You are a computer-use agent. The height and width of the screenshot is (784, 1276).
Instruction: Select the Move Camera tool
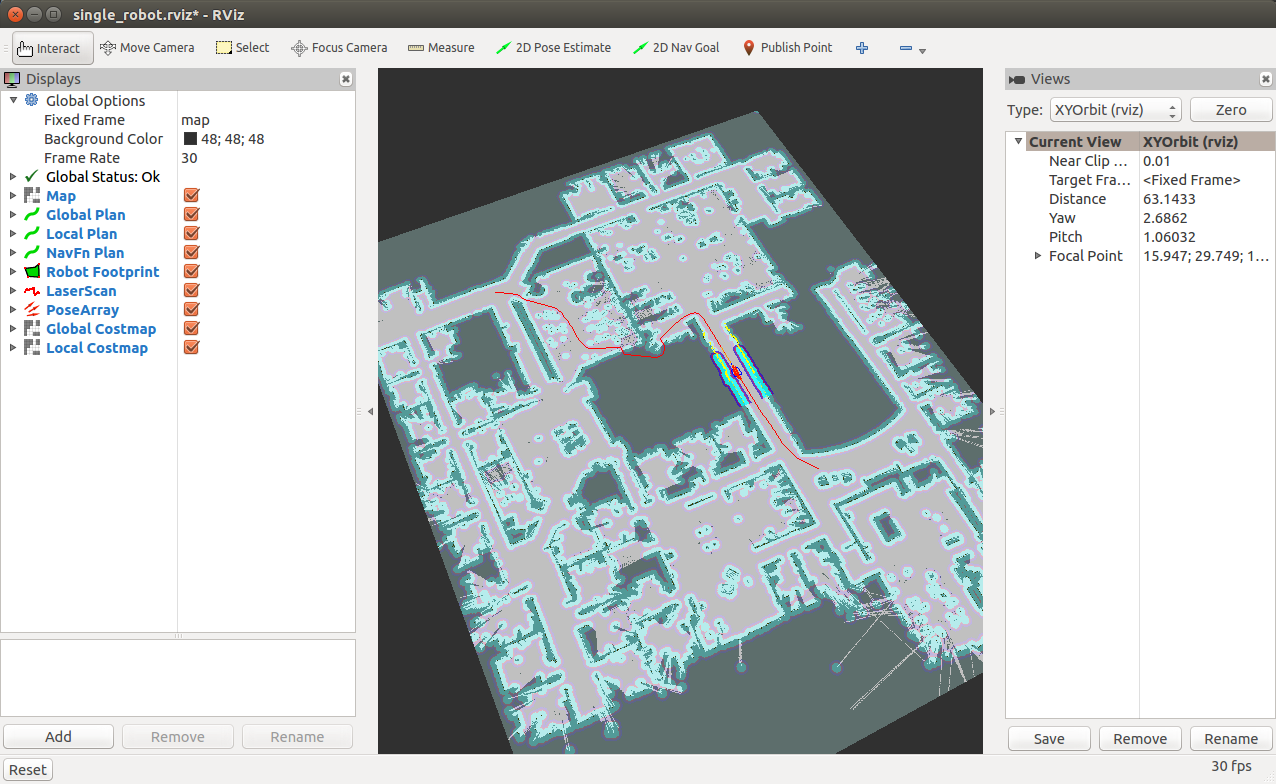[x=146, y=47]
